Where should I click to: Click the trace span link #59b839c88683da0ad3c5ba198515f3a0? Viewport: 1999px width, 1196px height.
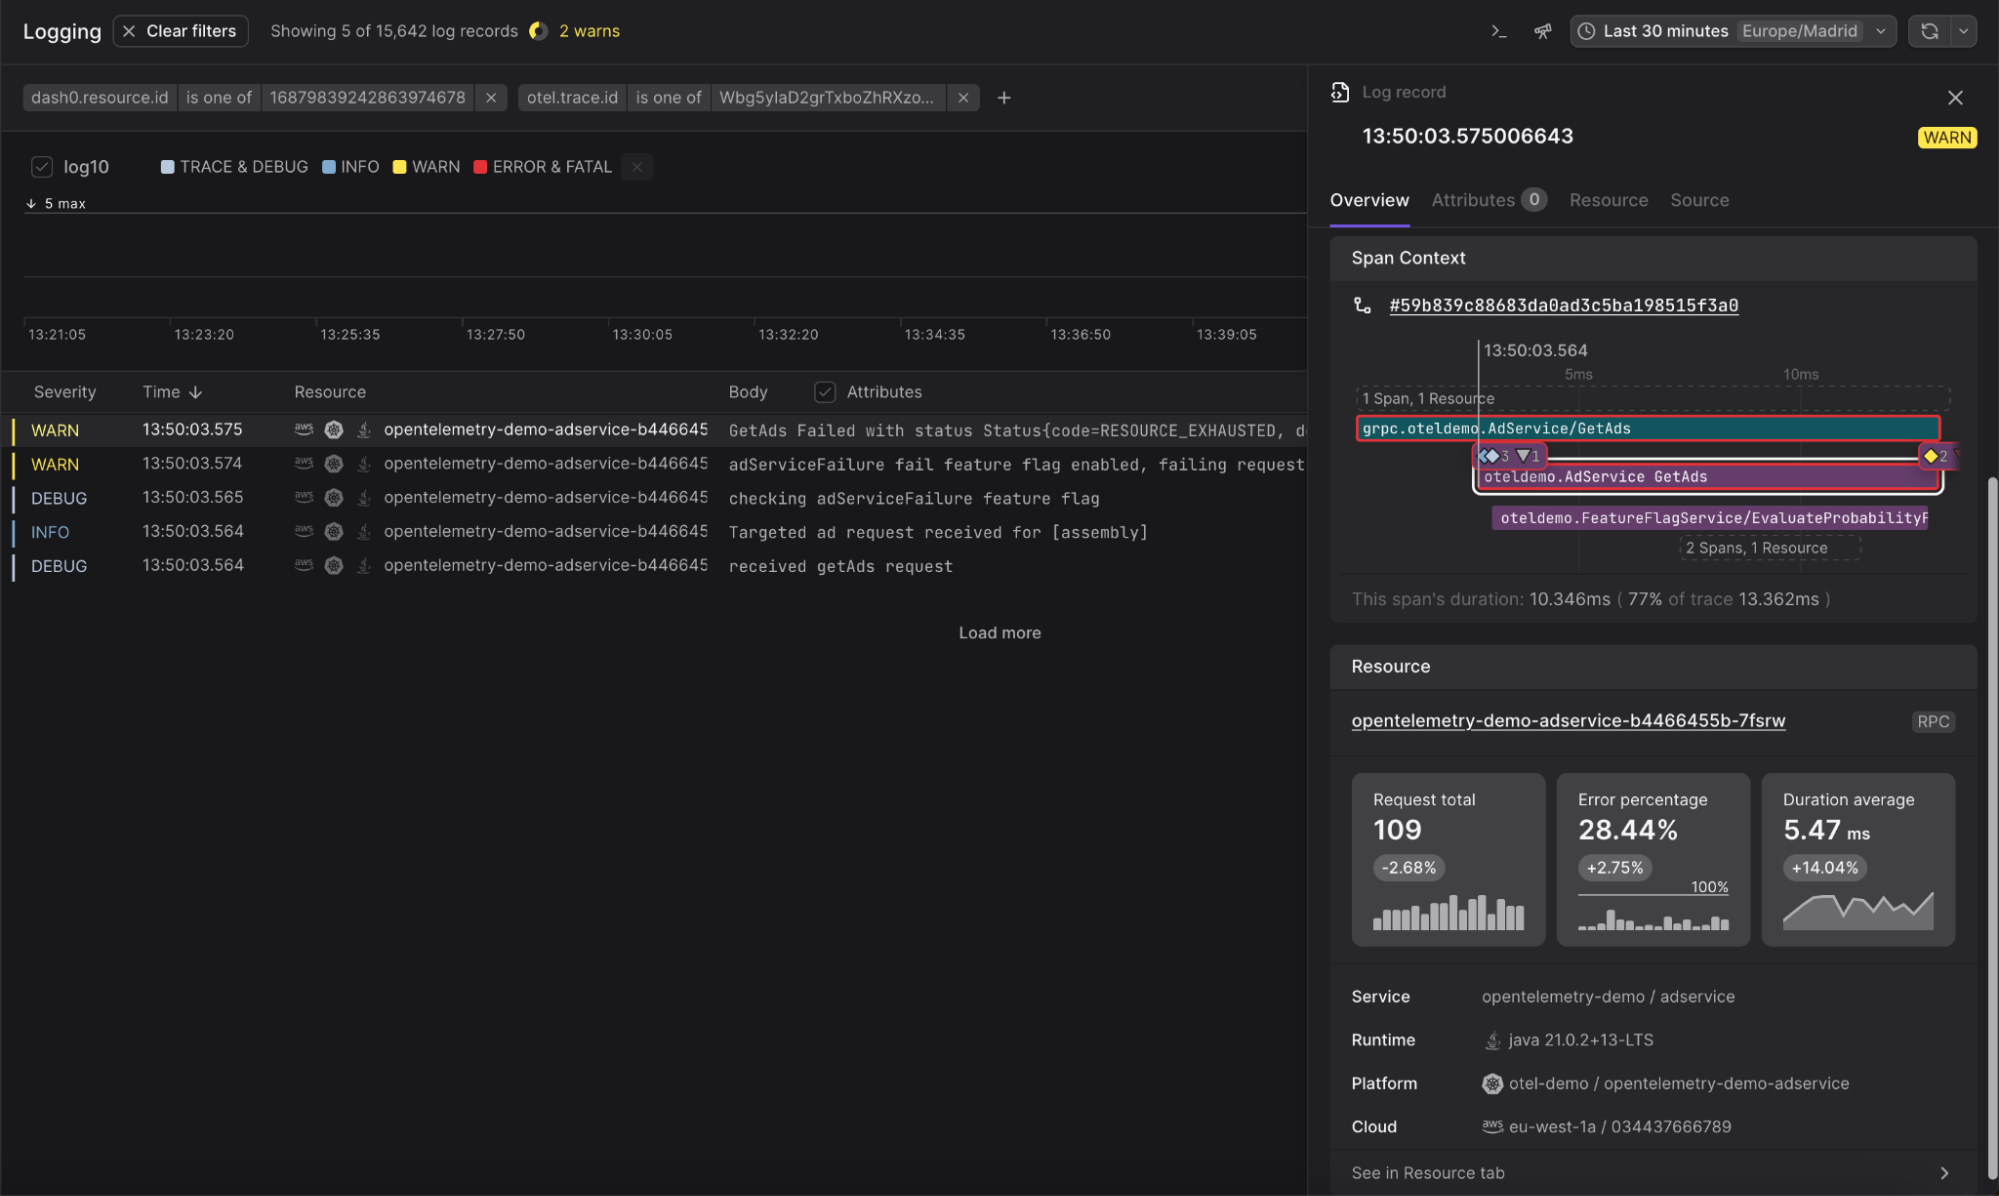pyautogui.click(x=1562, y=305)
